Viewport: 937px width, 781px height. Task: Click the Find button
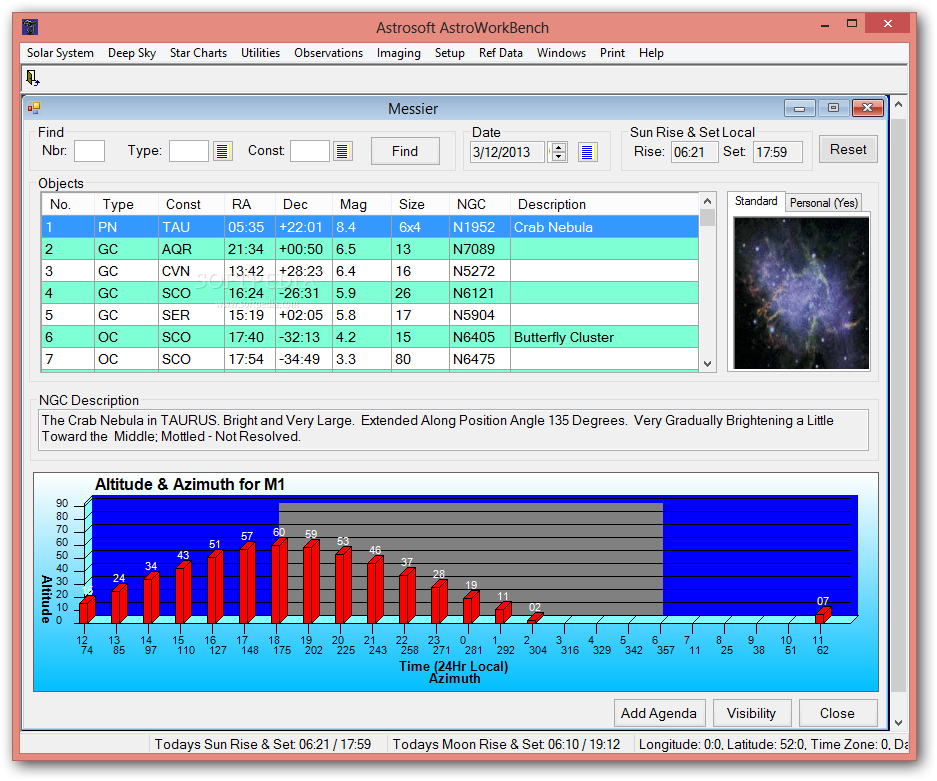tap(405, 151)
